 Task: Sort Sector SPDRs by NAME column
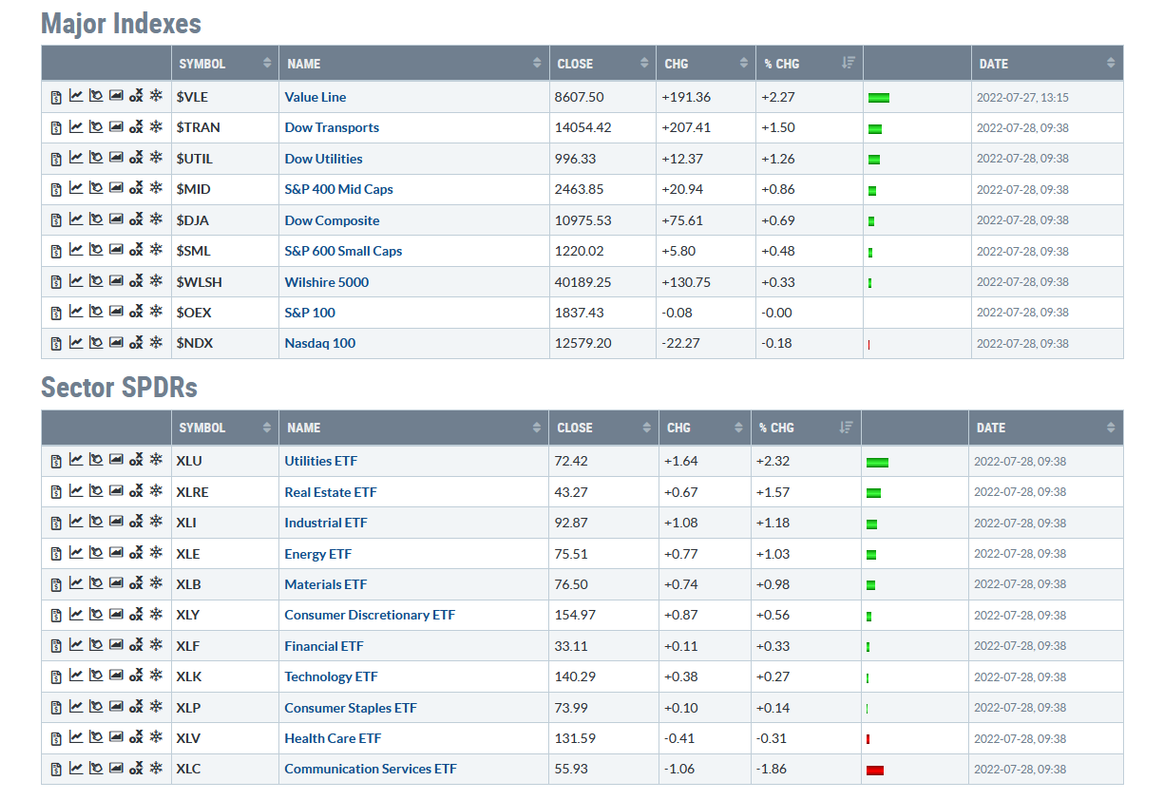[x=414, y=428]
